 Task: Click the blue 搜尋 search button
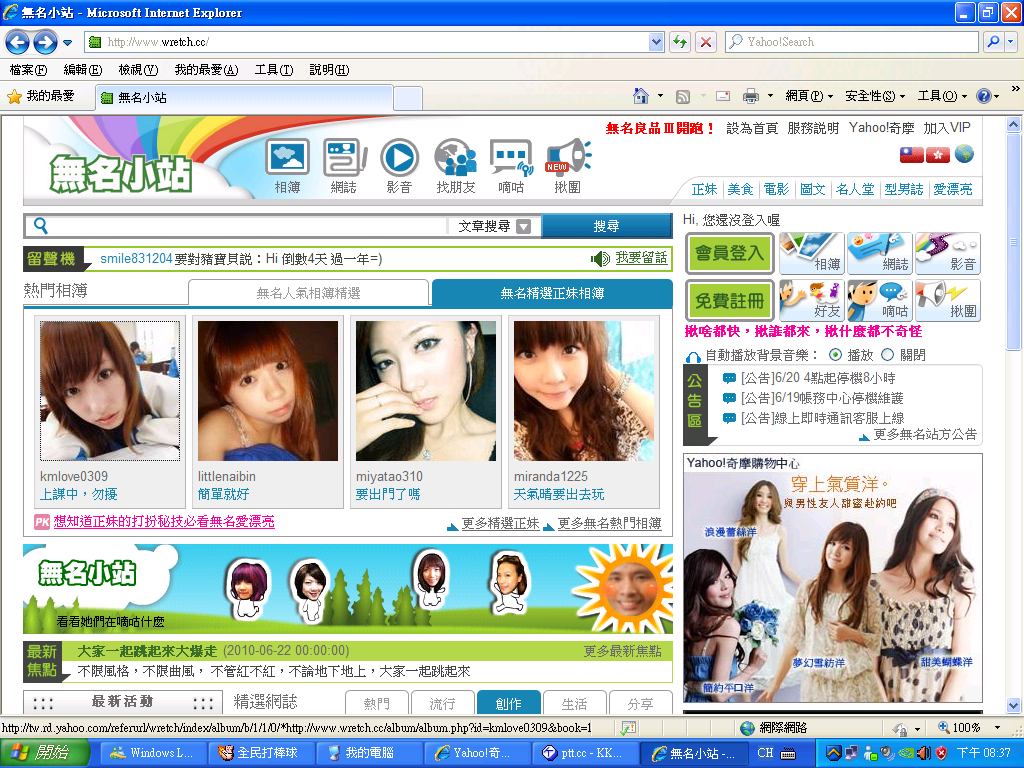(x=607, y=226)
